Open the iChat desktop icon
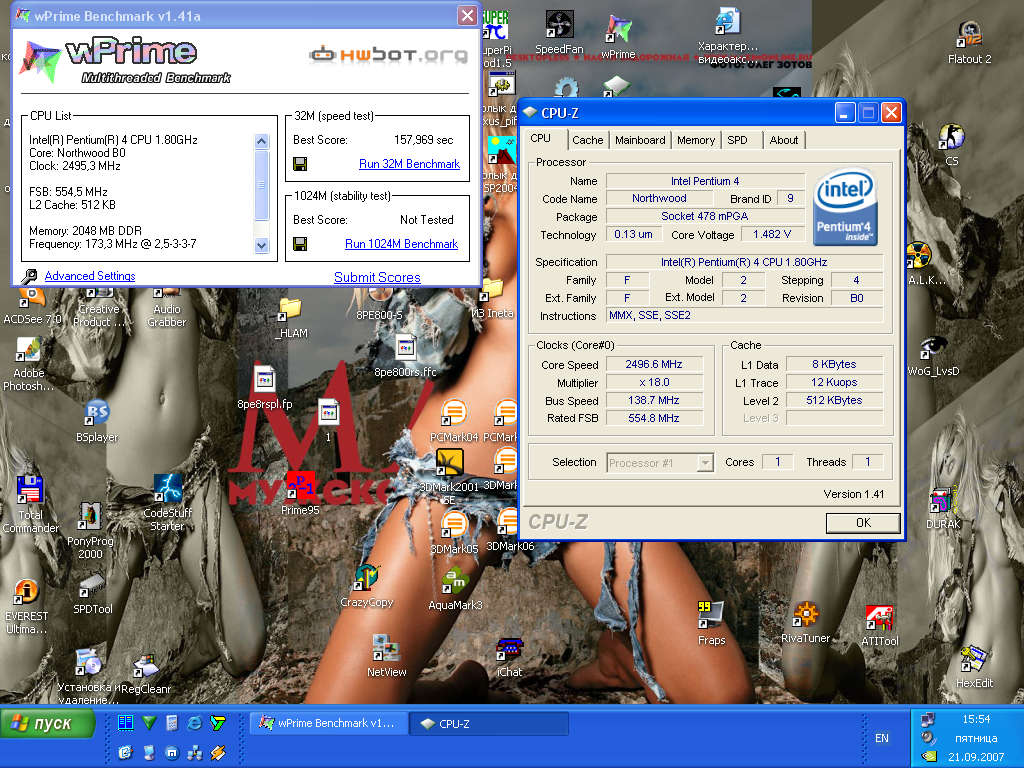 coord(509,656)
